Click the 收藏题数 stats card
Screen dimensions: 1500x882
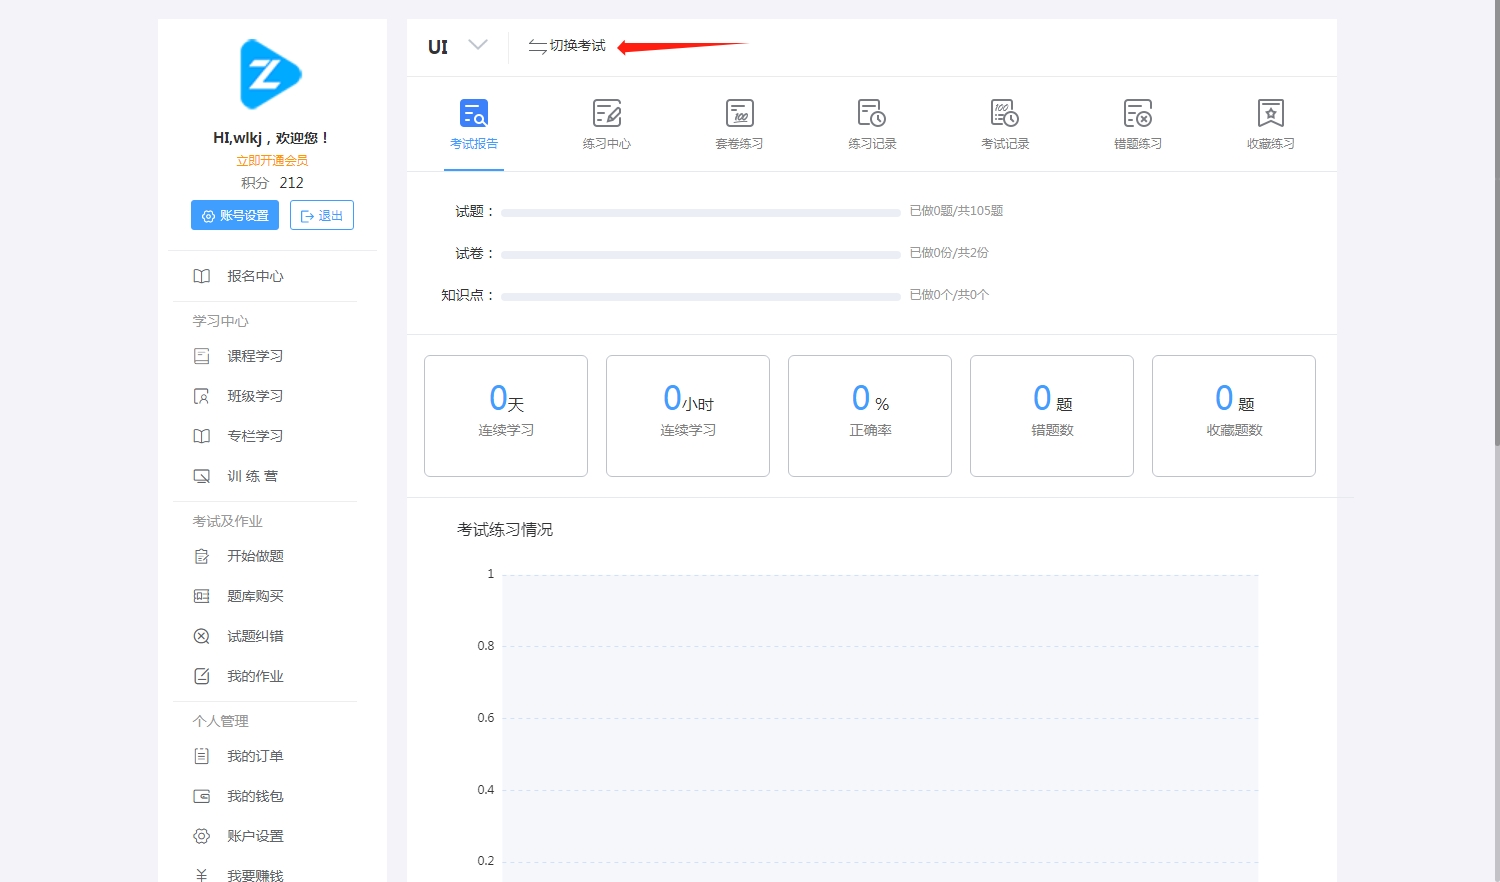[x=1234, y=416]
